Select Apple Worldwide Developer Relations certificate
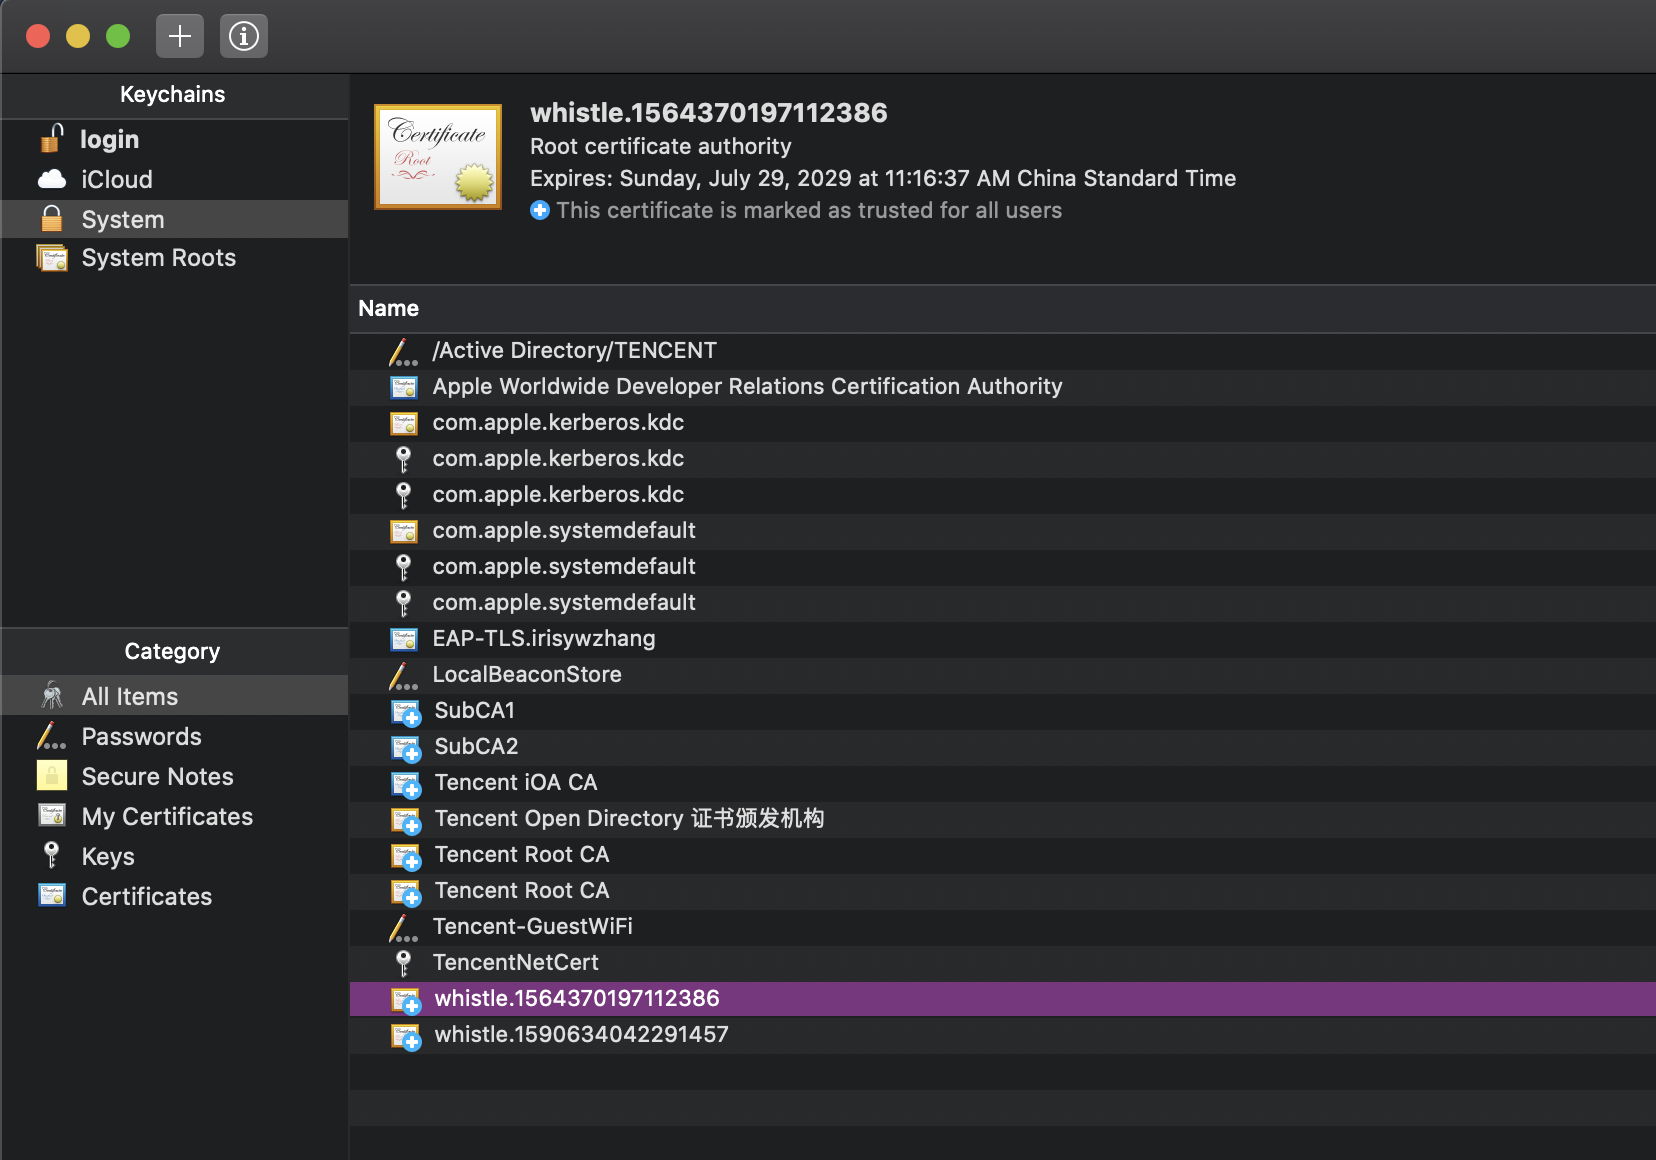The width and height of the screenshot is (1656, 1160). pyautogui.click(x=747, y=387)
